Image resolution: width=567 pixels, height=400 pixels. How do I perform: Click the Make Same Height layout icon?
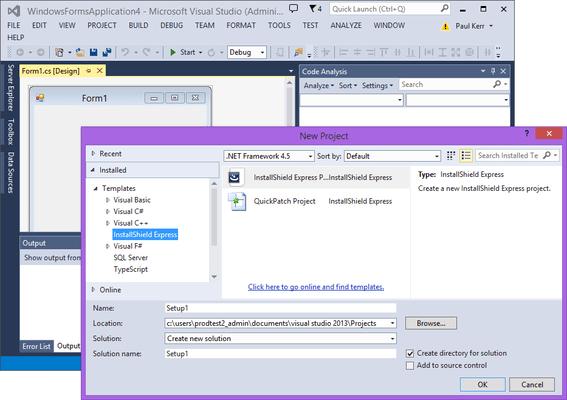[x=443, y=53]
